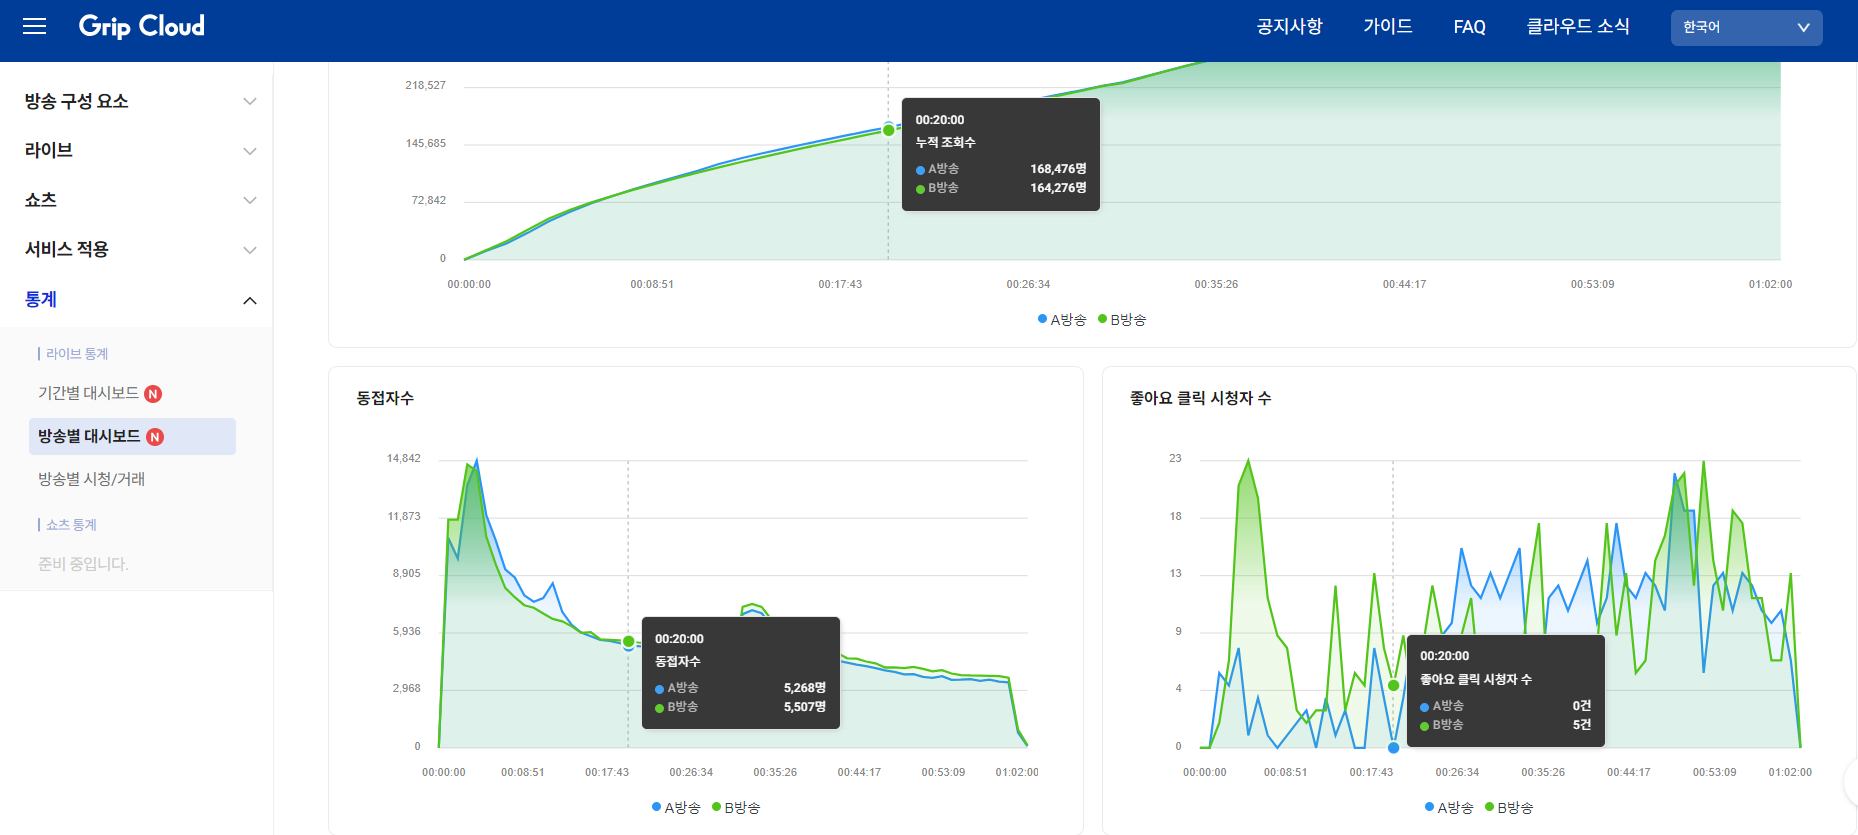This screenshot has width=1858, height=835.
Task: Toggle B방송 legend in 누적 조회수 chart
Action: point(1122,319)
